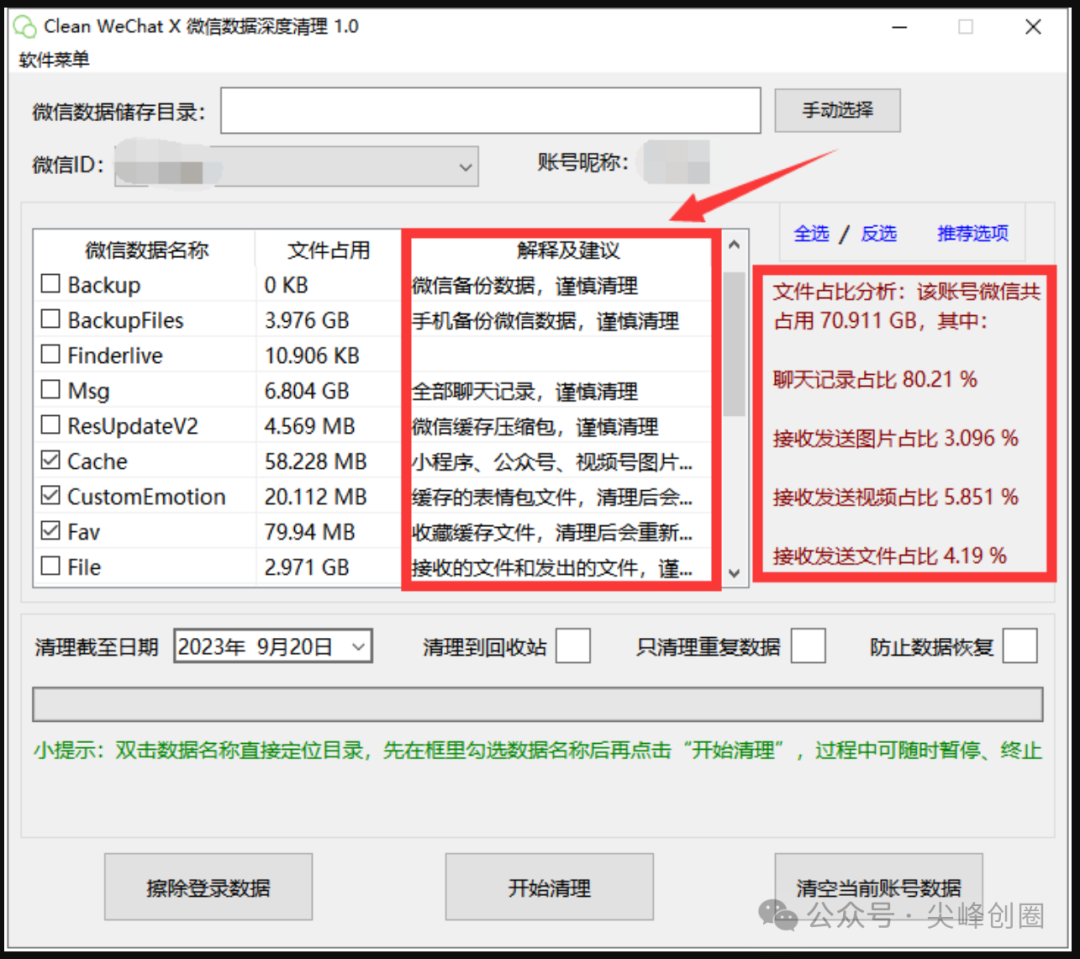Click the 58.228 MB size cell
This screenshot has height=959, width=1080.
click(x=315, y=461)
